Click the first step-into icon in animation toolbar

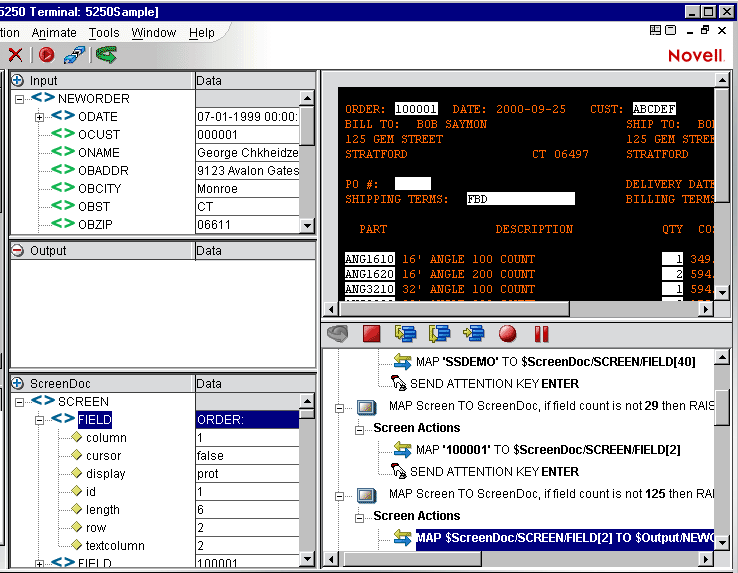click(x=405, y=334)
